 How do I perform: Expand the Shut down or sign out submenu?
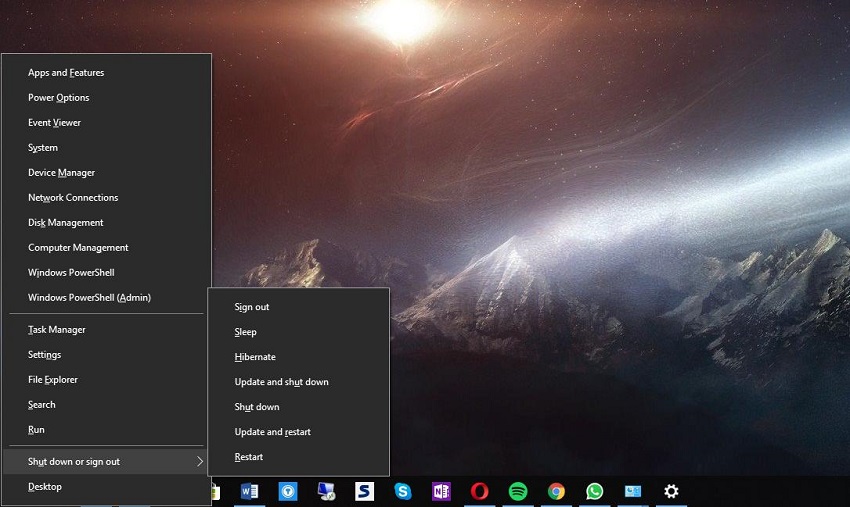coord(108,462)
